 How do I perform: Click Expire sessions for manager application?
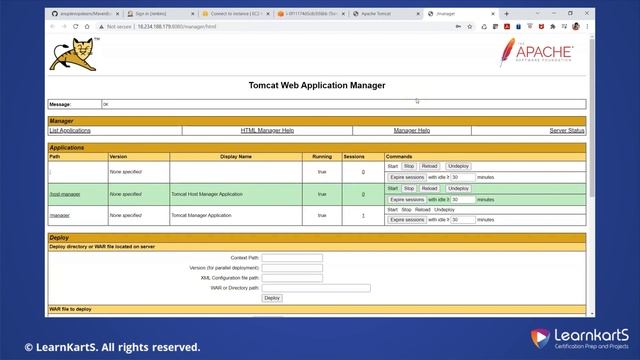tap(407, 220)
